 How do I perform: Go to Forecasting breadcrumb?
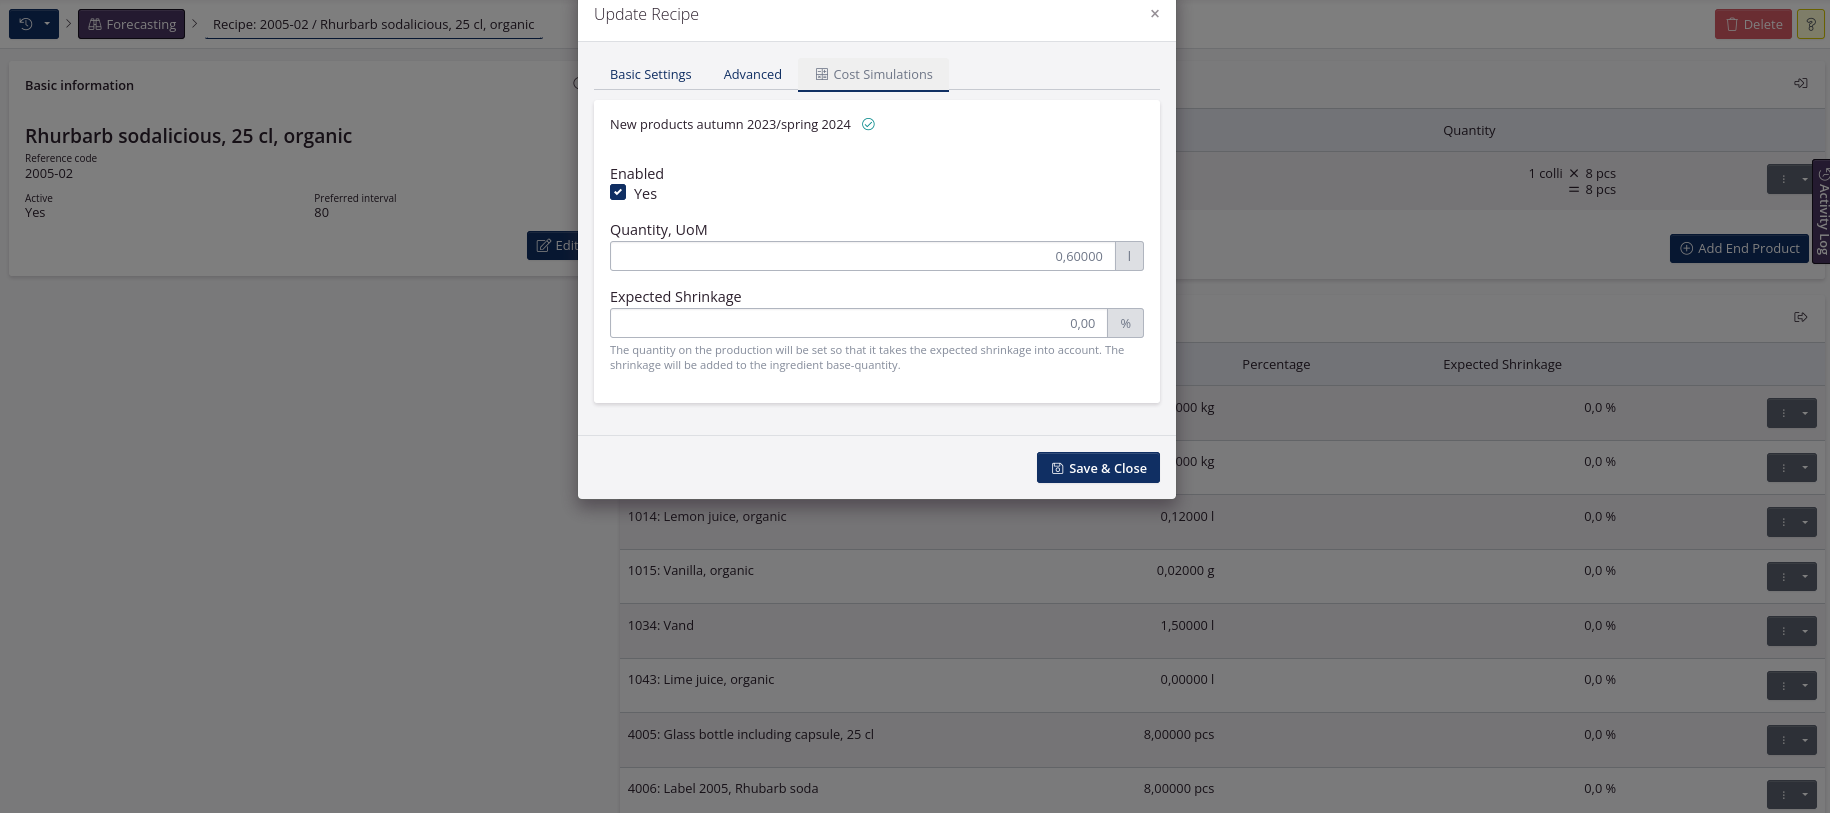point(131,24)
